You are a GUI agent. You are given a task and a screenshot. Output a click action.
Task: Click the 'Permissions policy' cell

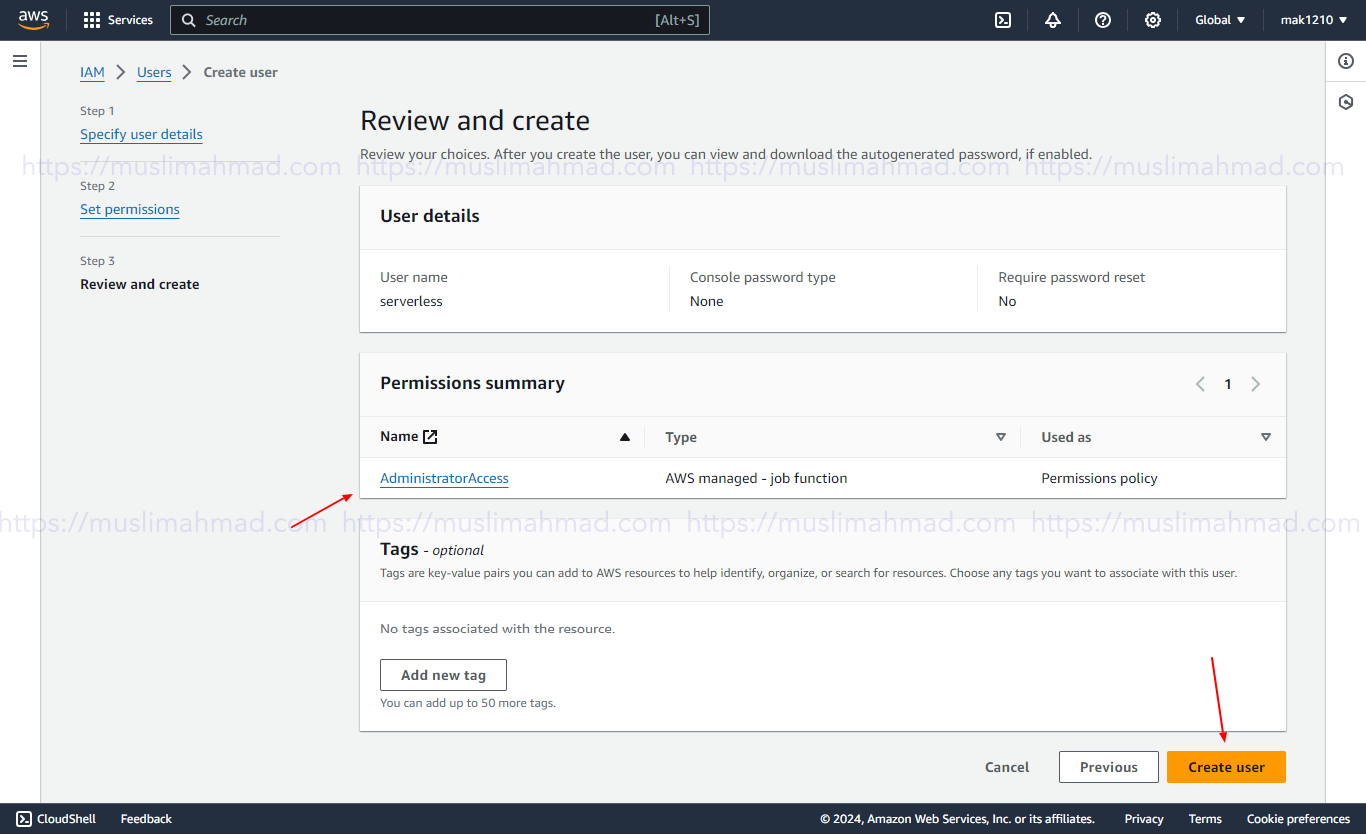[x=1099, y=478]
